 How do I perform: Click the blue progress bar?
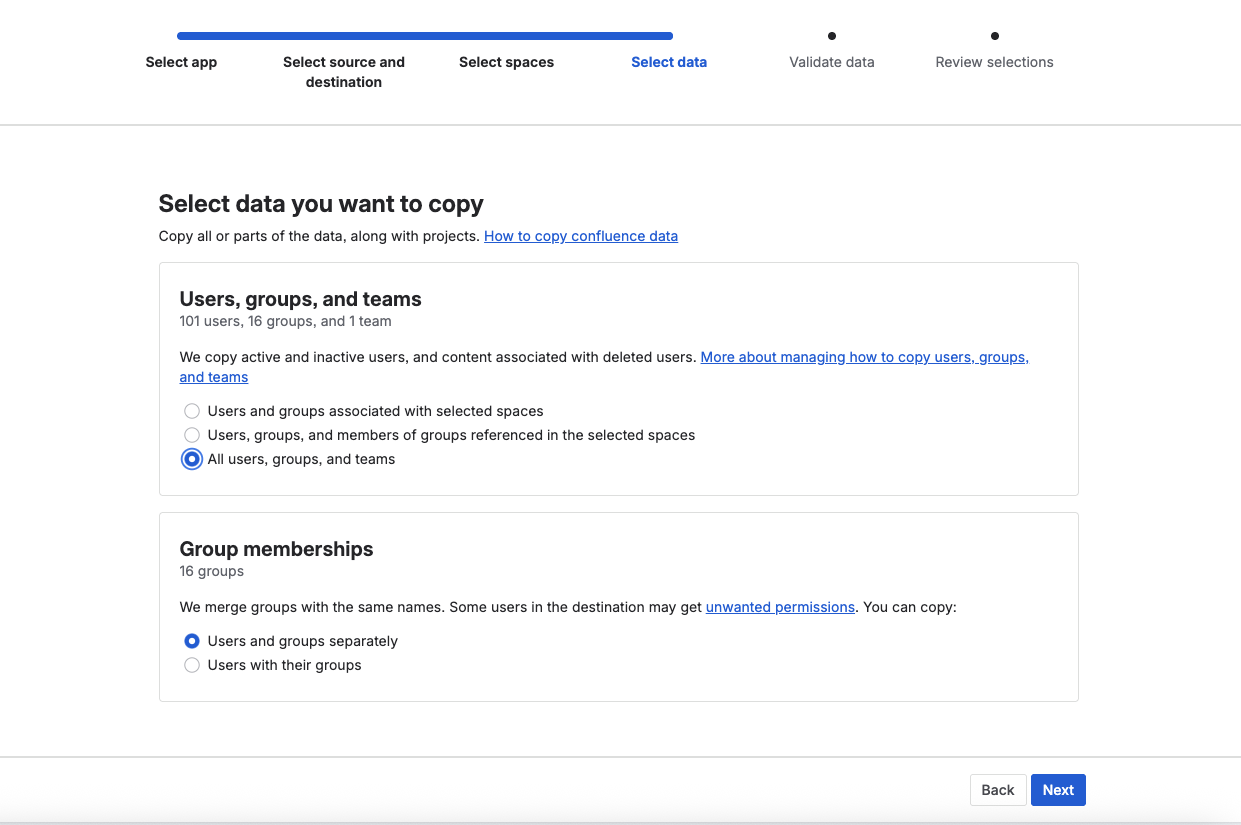[x=425, y=35]
